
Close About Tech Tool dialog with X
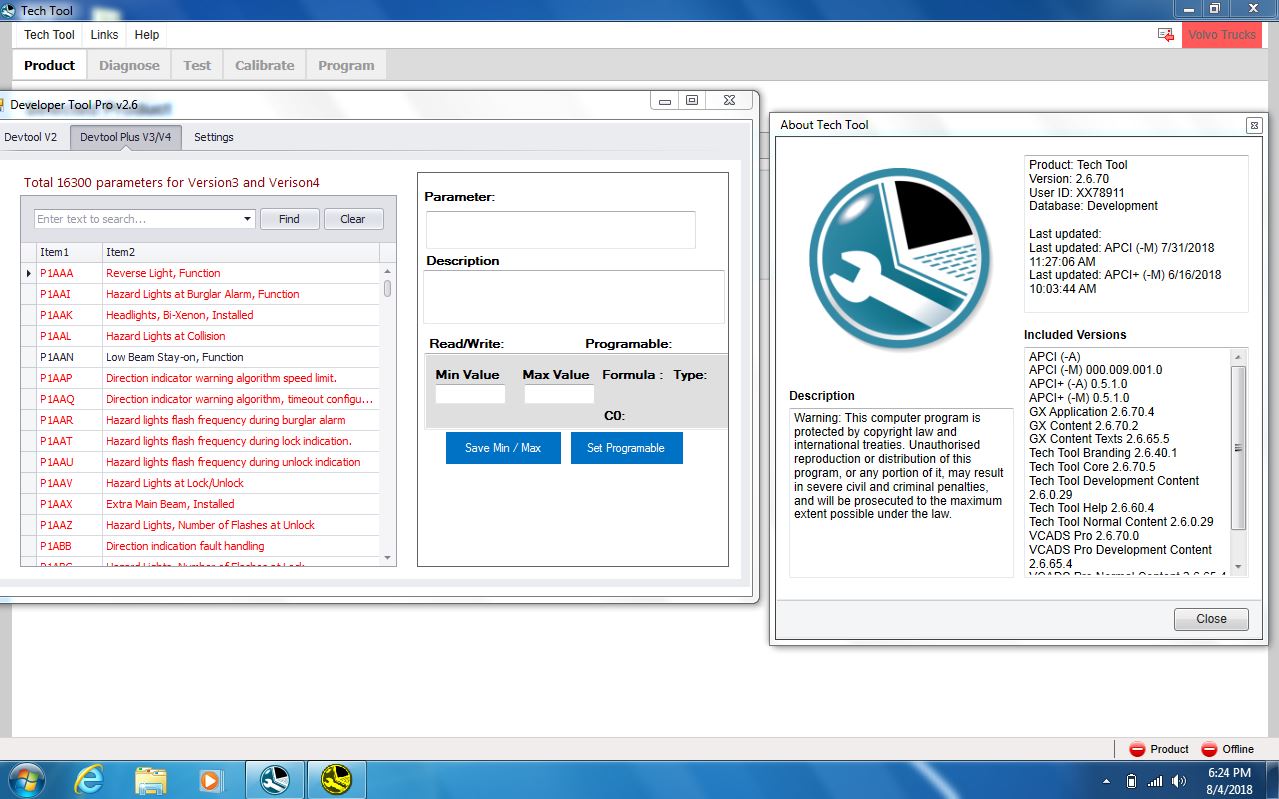[1254, 125]
